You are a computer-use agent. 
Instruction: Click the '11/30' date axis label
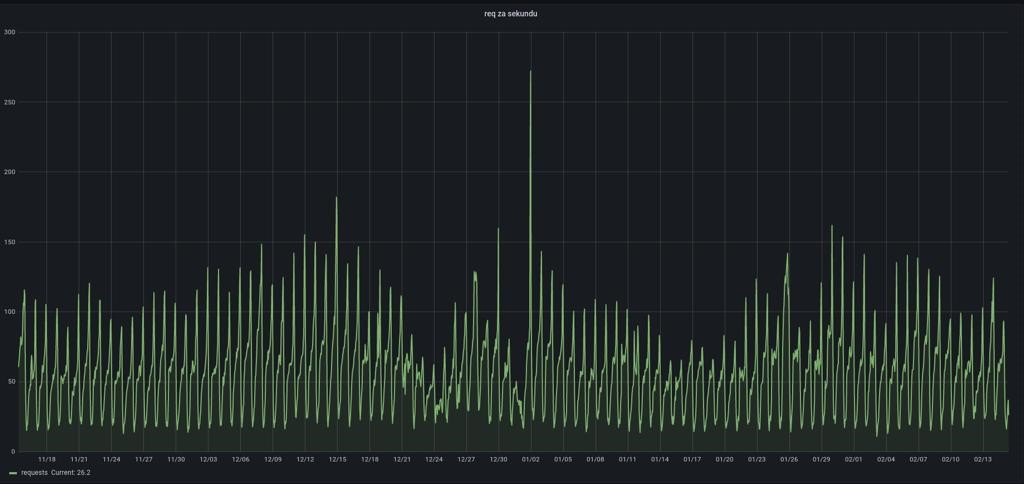coord(176,459)
